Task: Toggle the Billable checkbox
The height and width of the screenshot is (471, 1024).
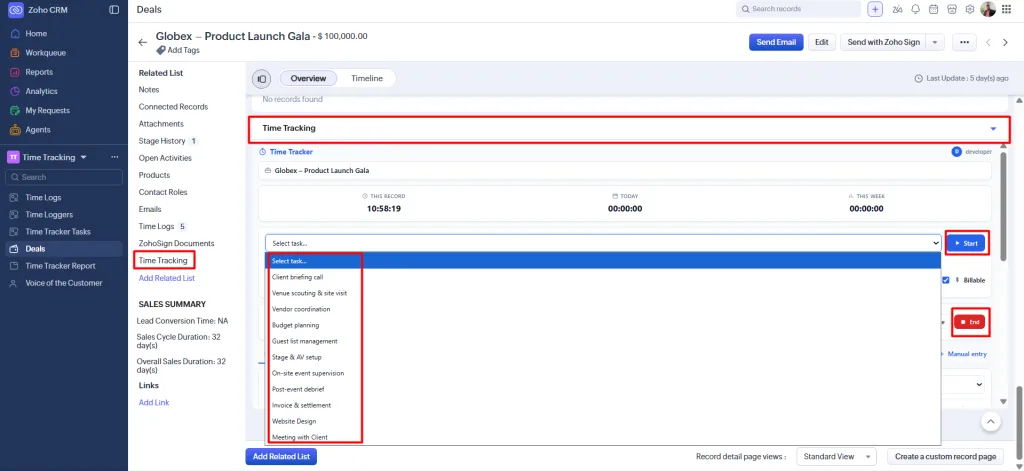Action: click(946, 280)
